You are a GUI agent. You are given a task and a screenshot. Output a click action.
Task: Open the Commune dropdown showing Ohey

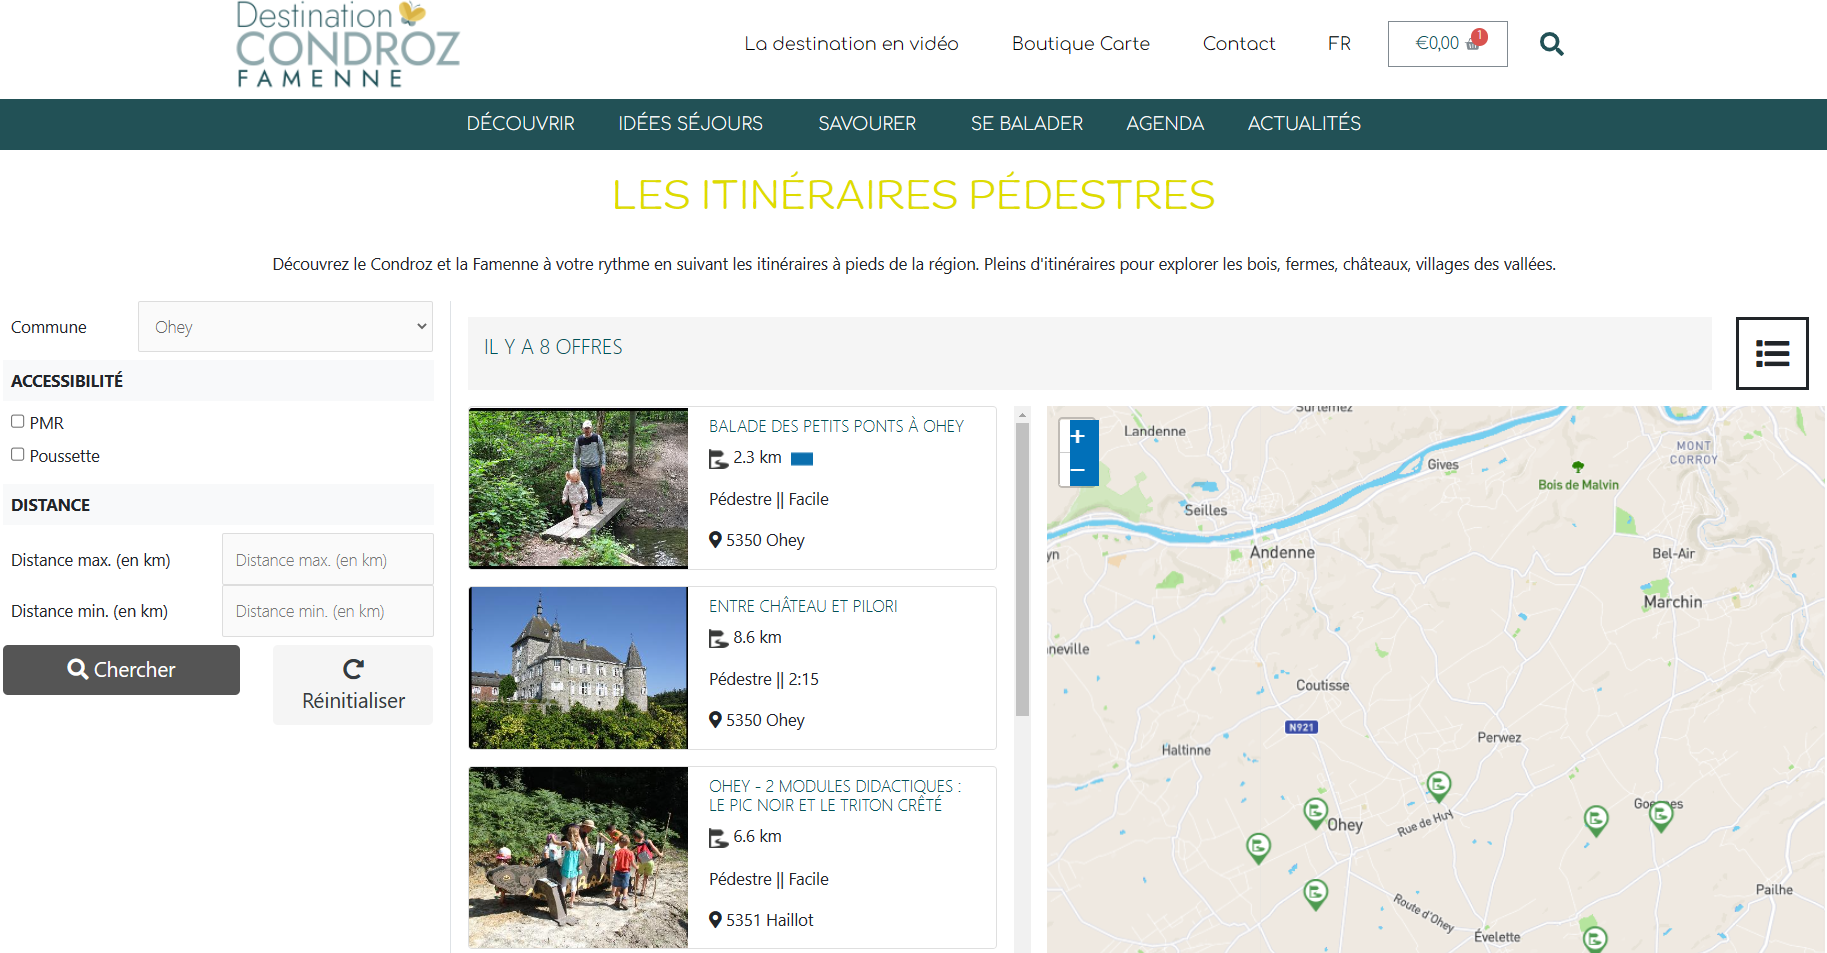286,327
